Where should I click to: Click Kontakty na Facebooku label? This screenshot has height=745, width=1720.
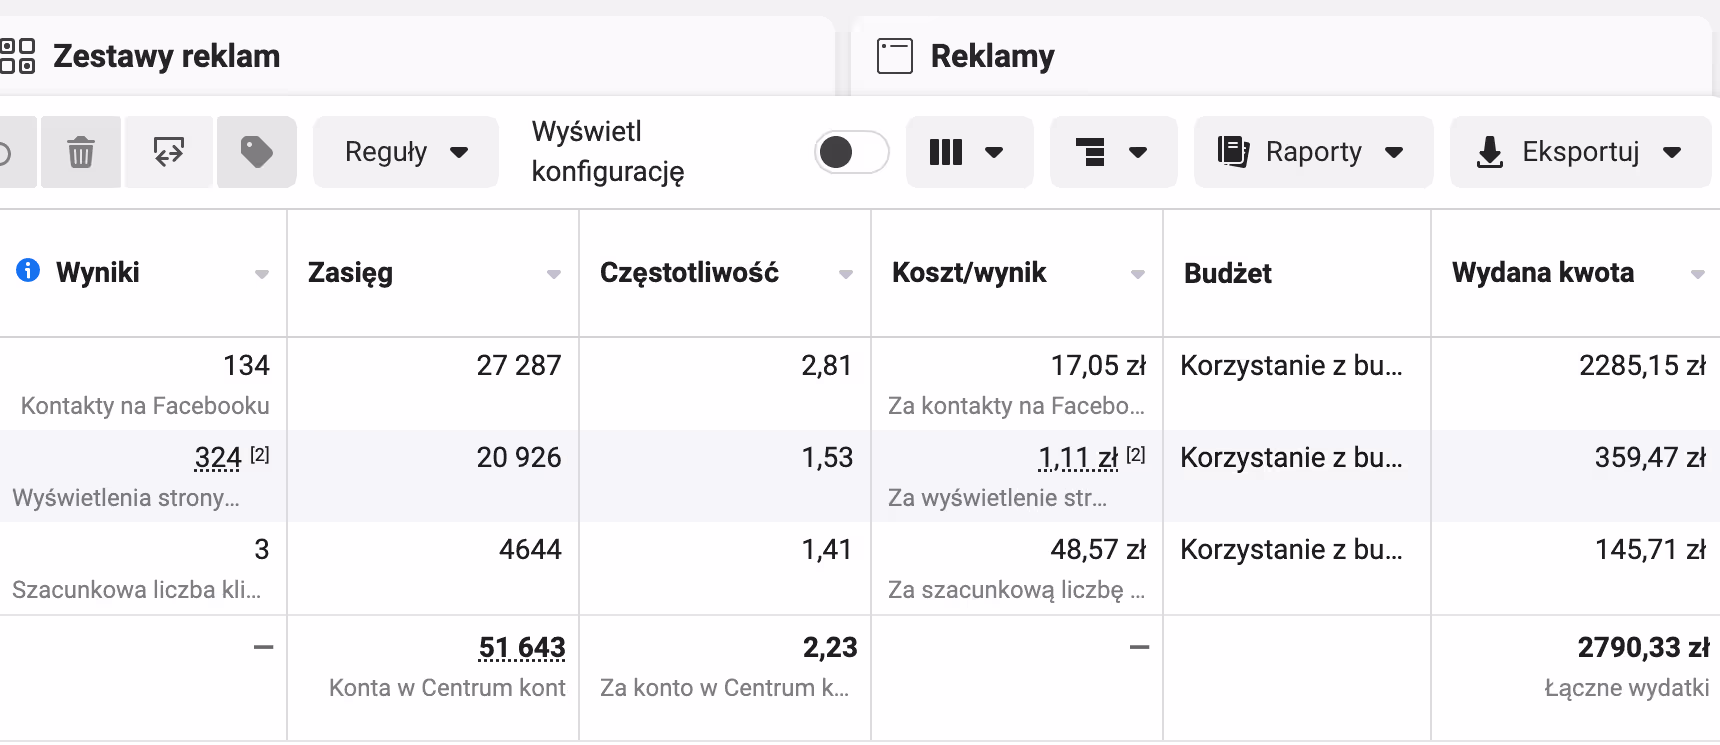(145, 406)
